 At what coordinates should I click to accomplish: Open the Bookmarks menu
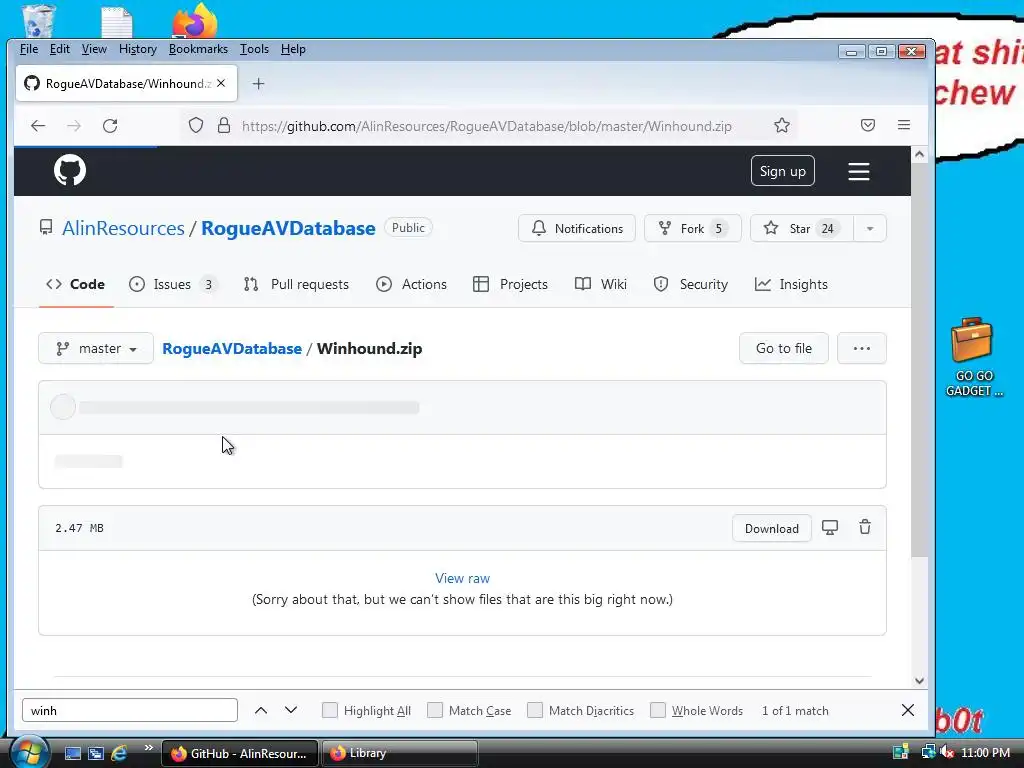click(x=198, y=49)
